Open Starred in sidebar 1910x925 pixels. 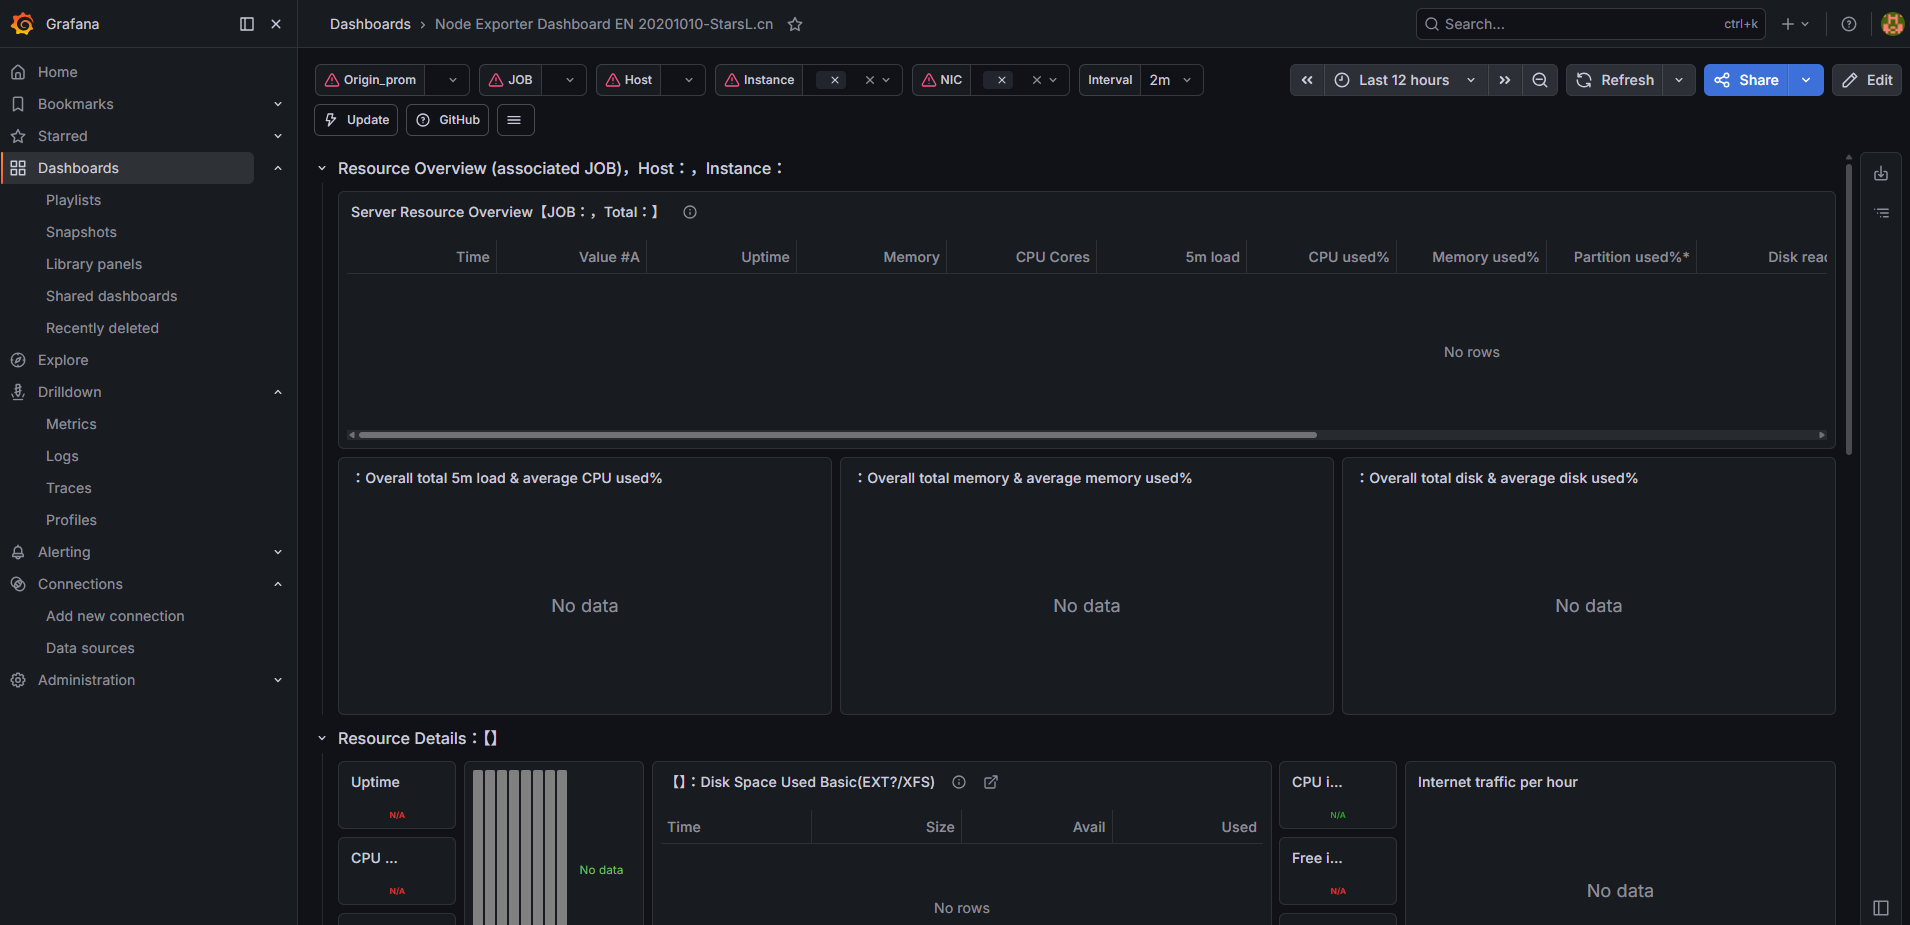[x=62, y=136]
